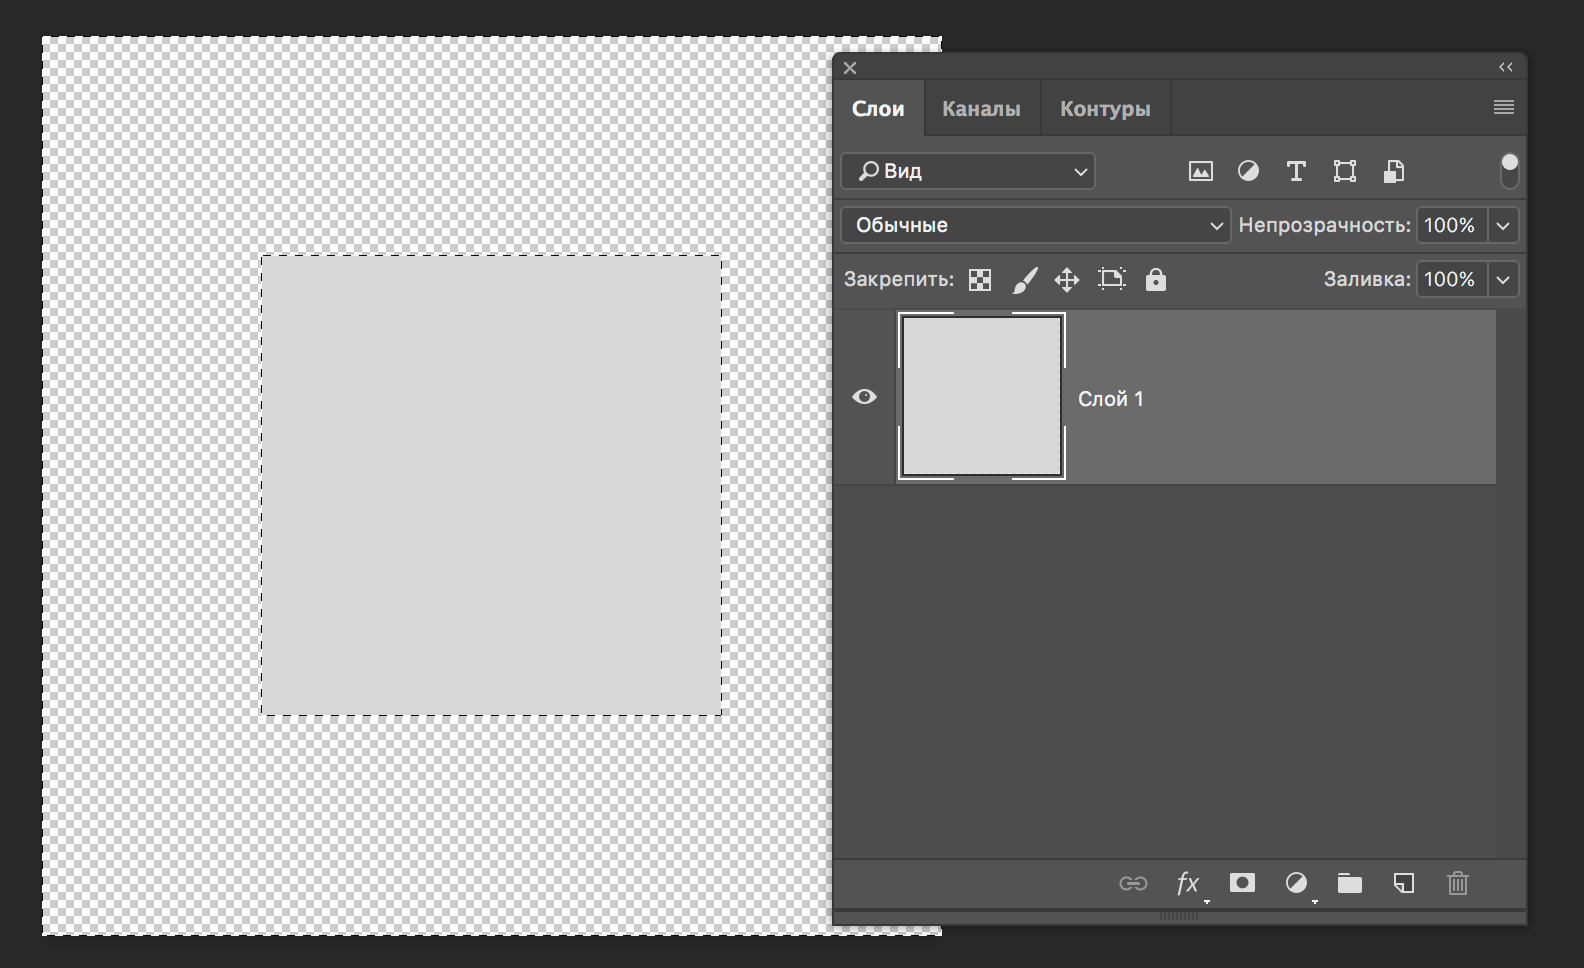Toggle the layer filtering switch
Viewport: 1584px width, 968px height.
click(x=1509, y=170)
